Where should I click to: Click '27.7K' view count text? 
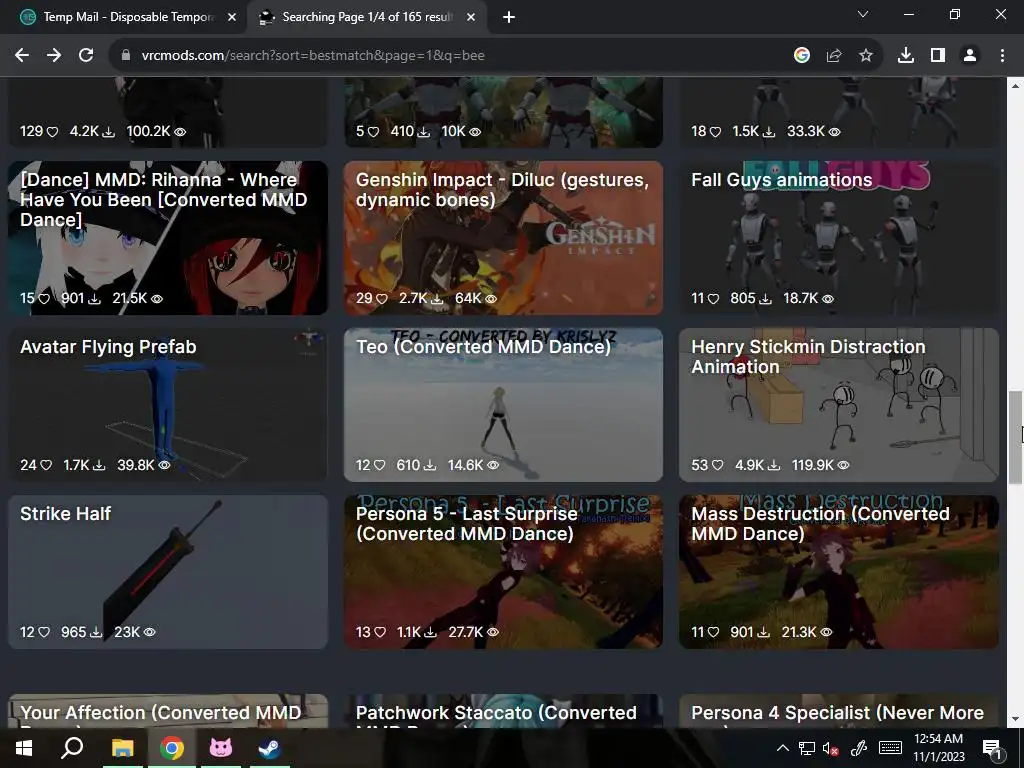point(466,633)
